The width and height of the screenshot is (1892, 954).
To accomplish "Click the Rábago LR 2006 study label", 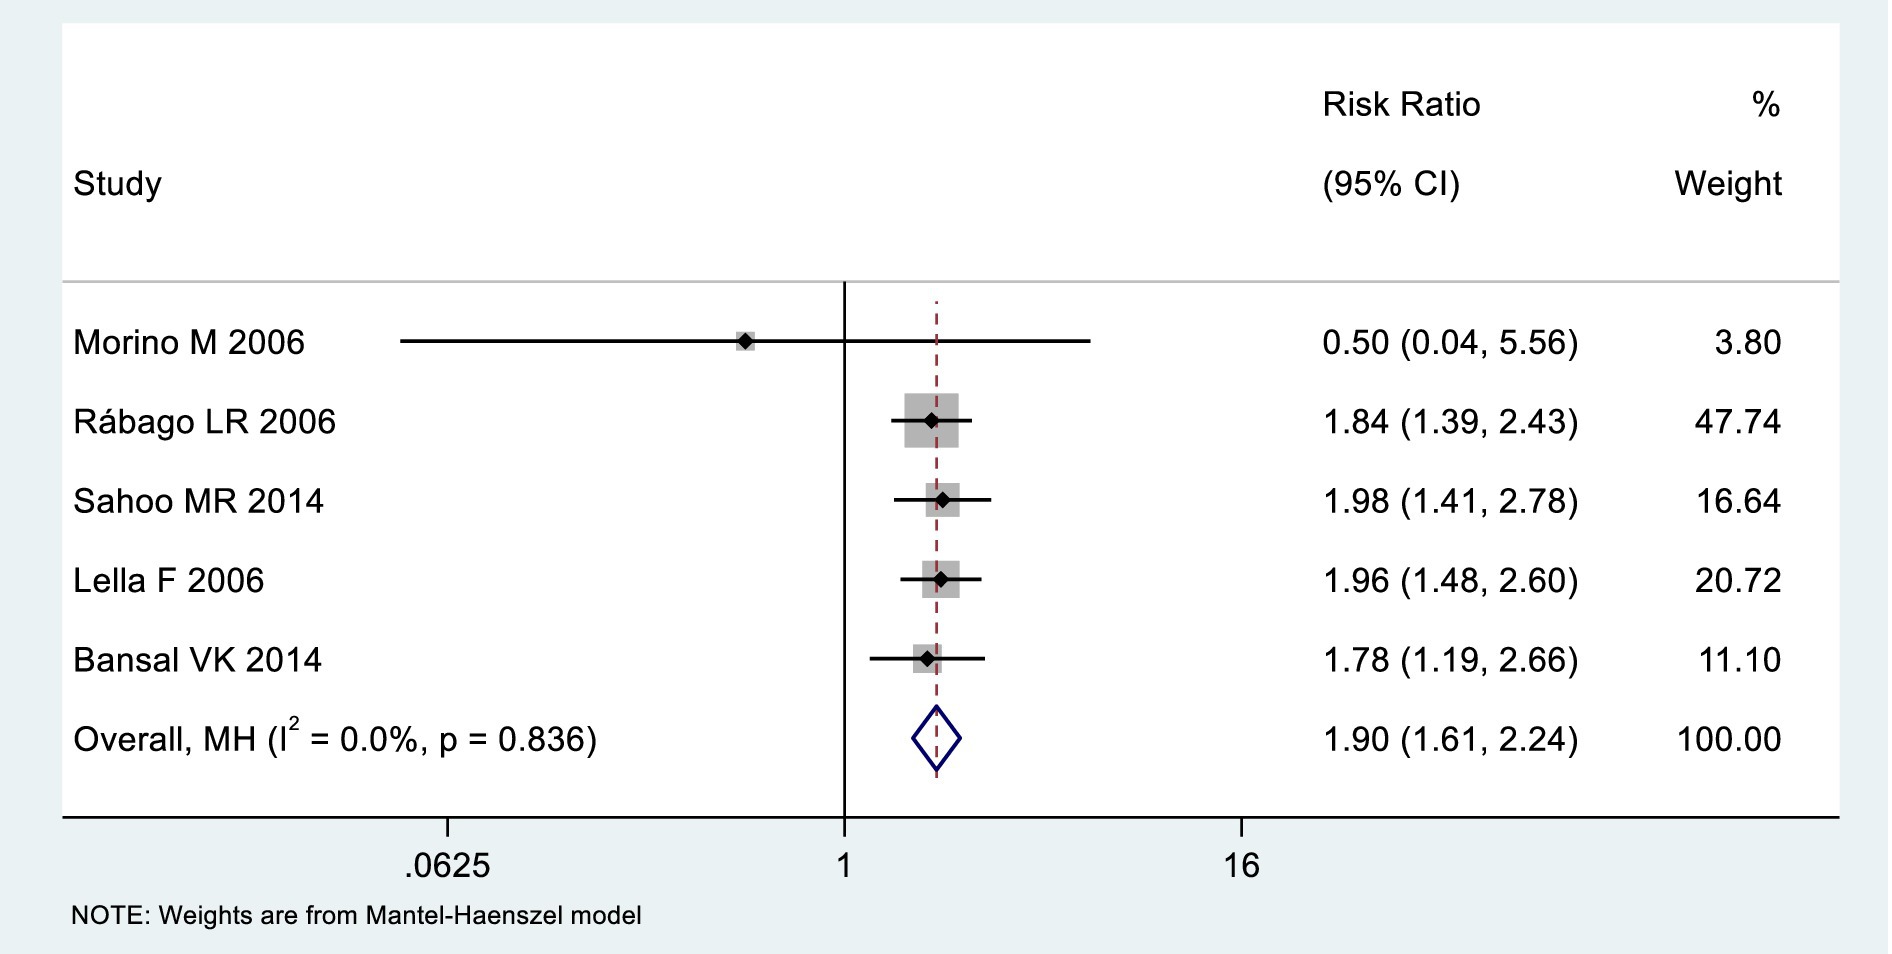I will pyautogui.click(x=205, y=422).
